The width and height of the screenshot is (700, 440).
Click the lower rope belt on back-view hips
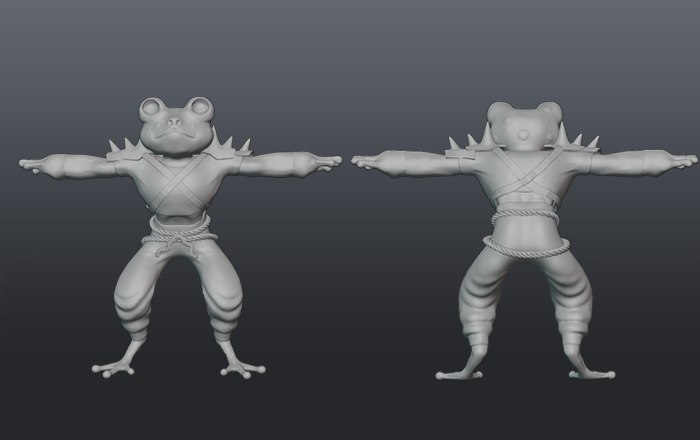tap(525, 245)
